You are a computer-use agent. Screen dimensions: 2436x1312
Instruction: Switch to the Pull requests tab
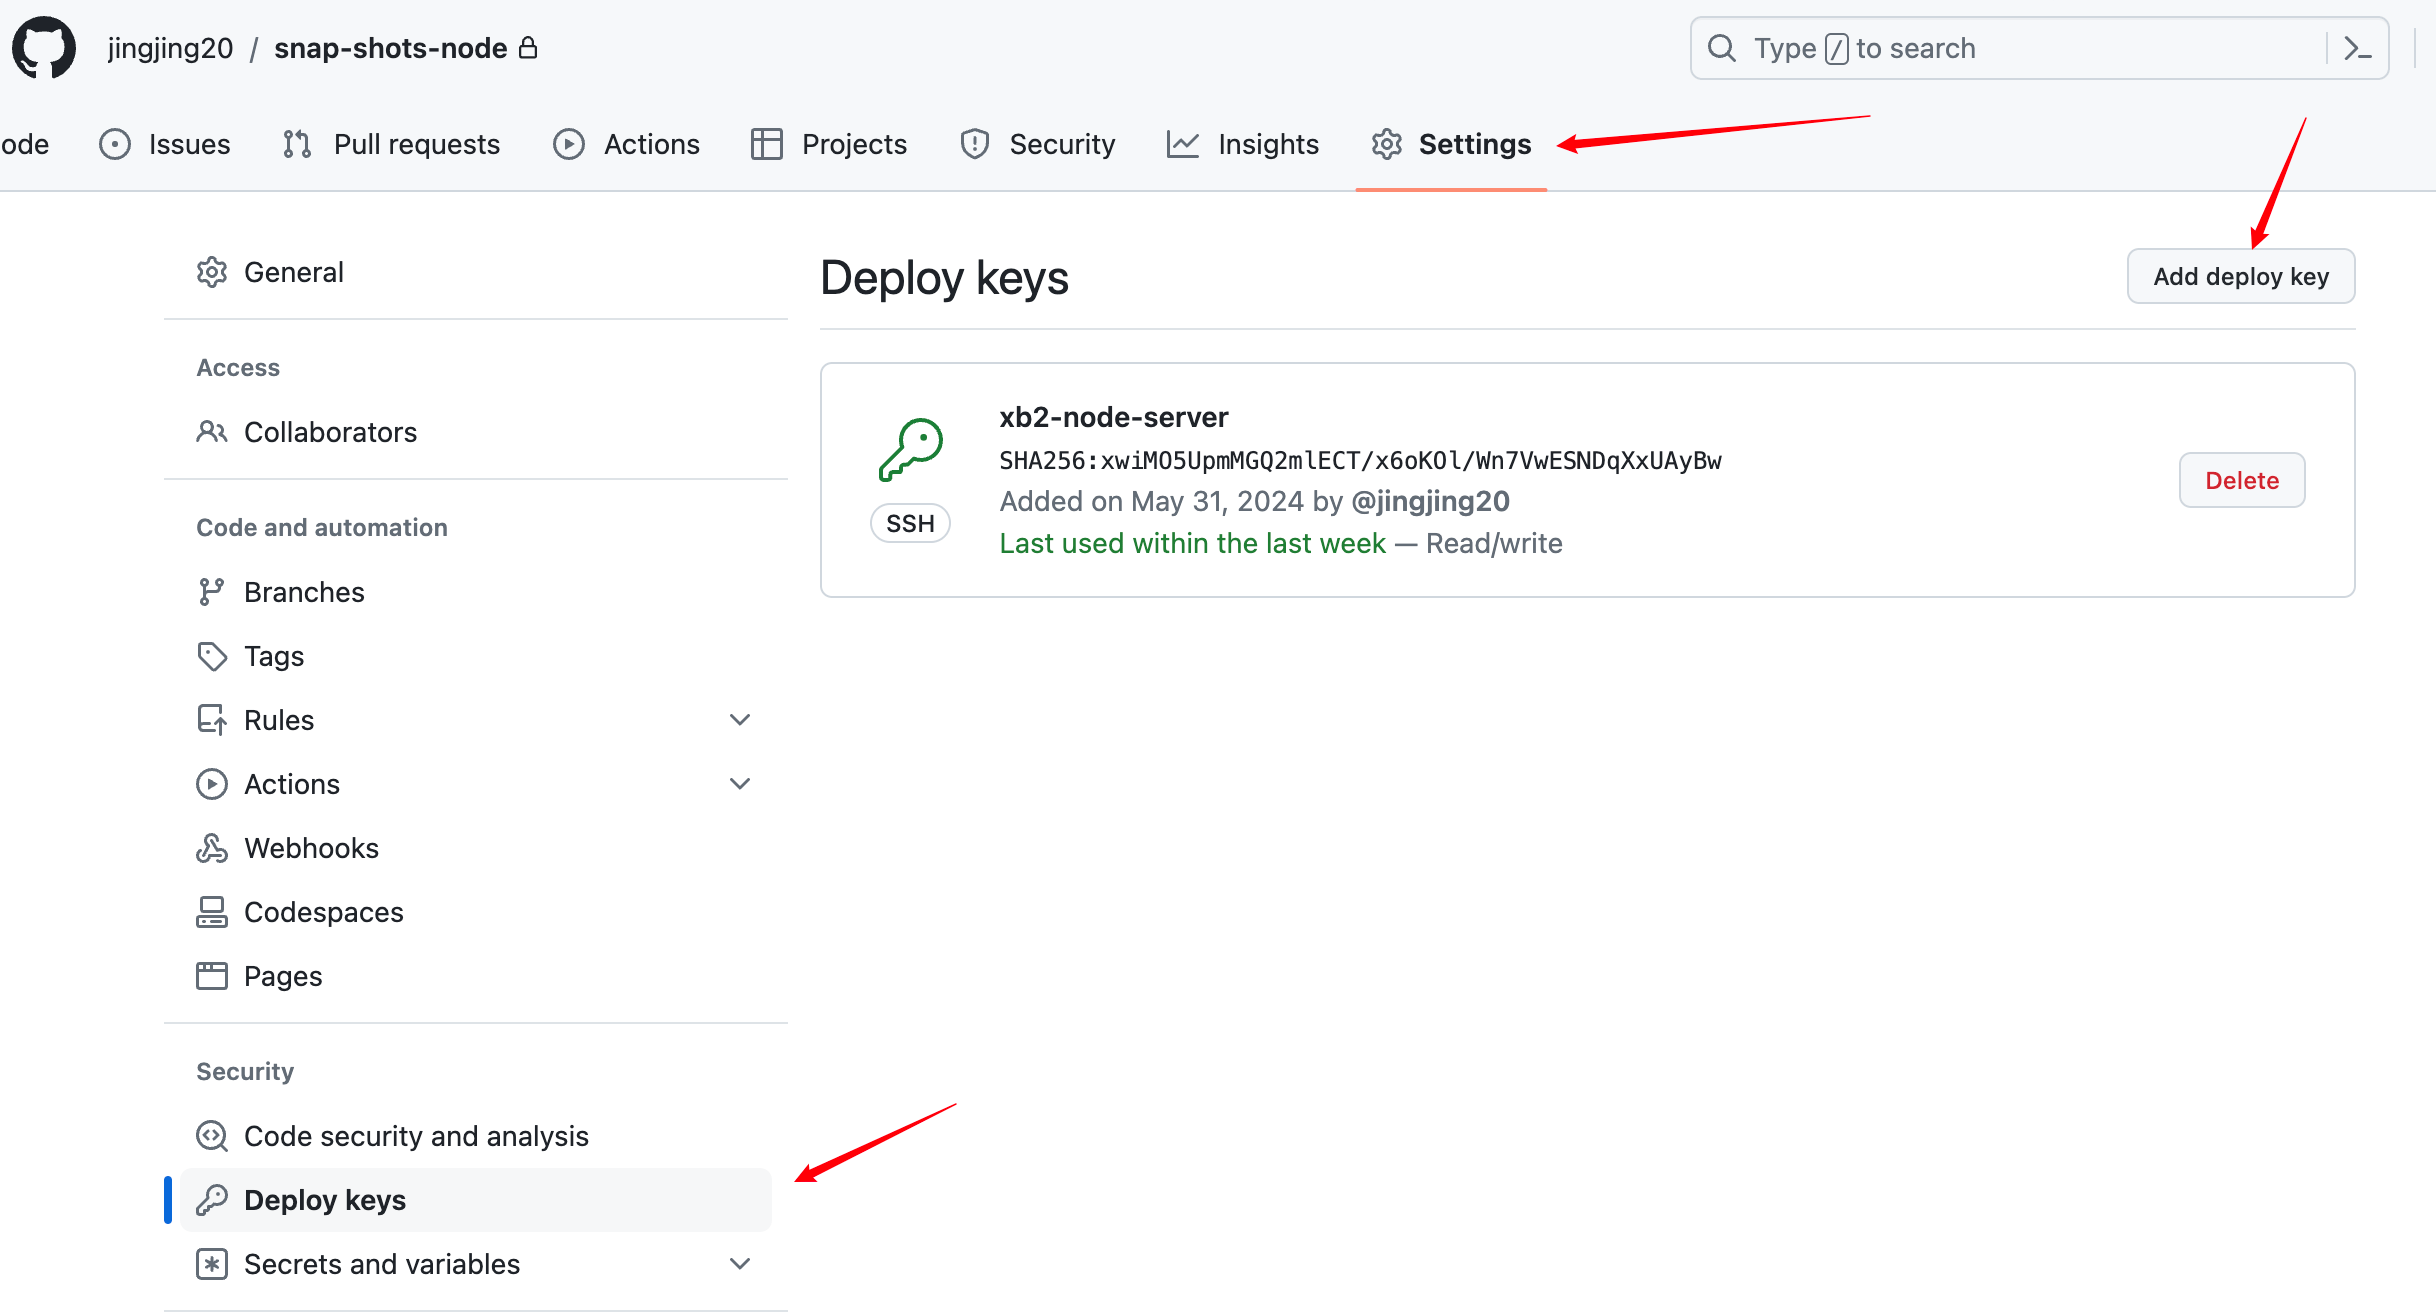coord(391,144)
